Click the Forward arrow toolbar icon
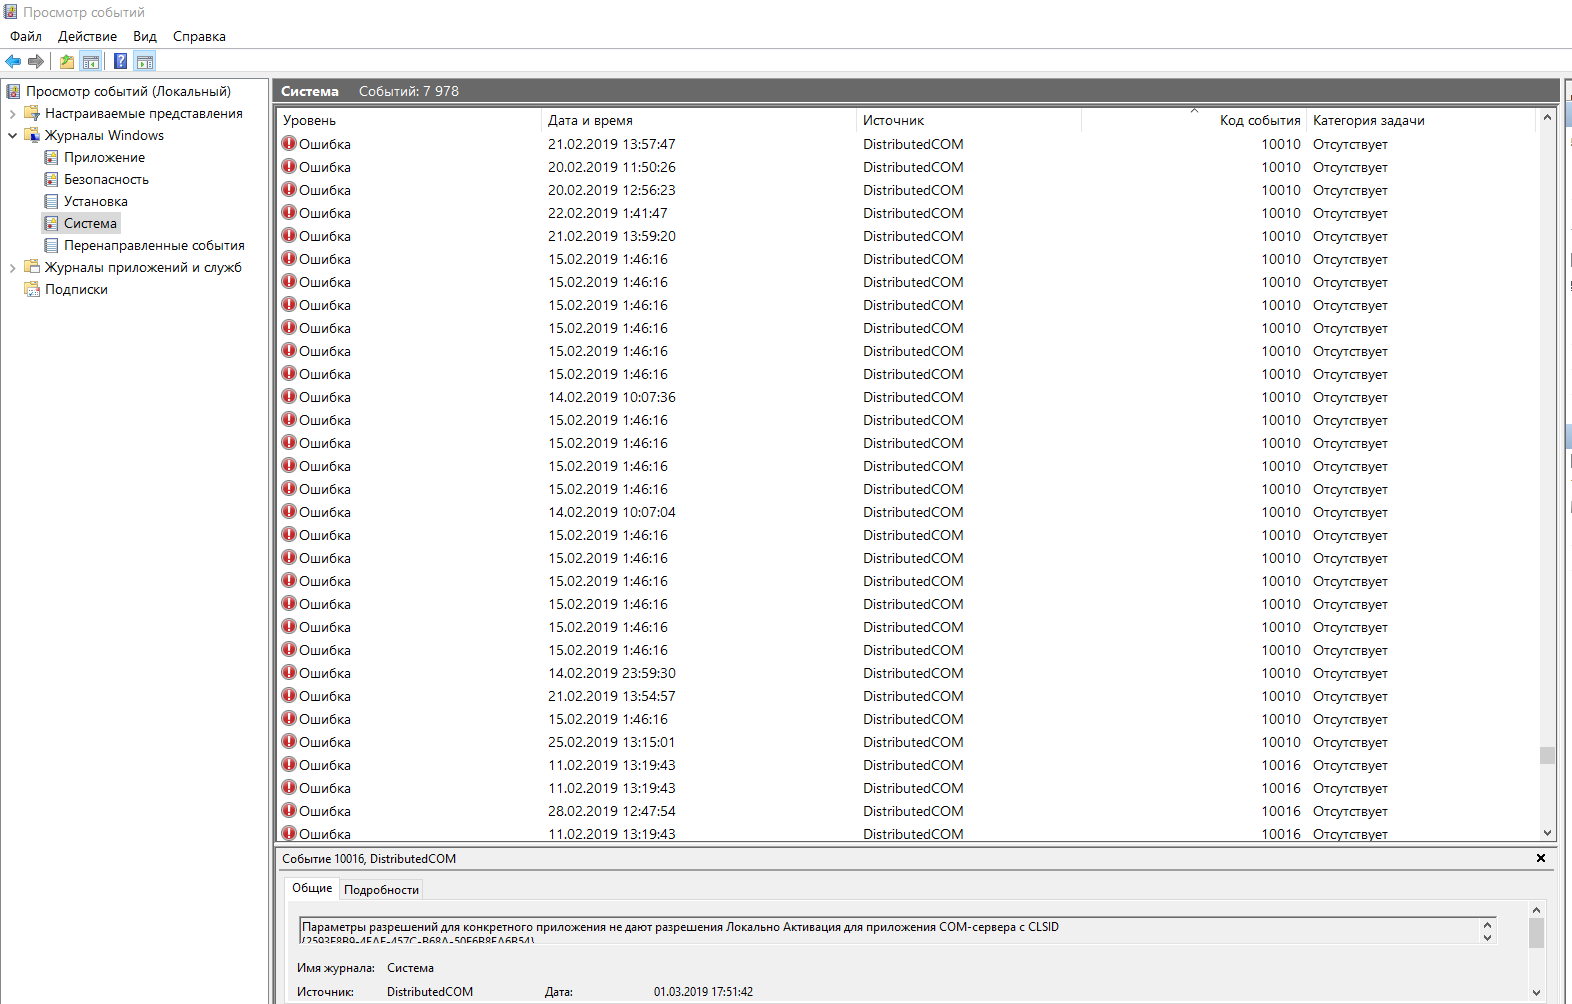Viewport: 1572px width, 1004px height. [x=36, y=62]
